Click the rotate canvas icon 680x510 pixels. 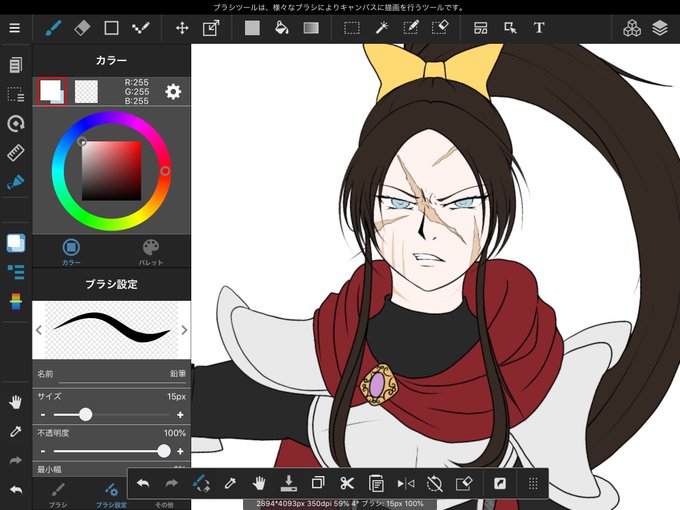pos(16,124)
